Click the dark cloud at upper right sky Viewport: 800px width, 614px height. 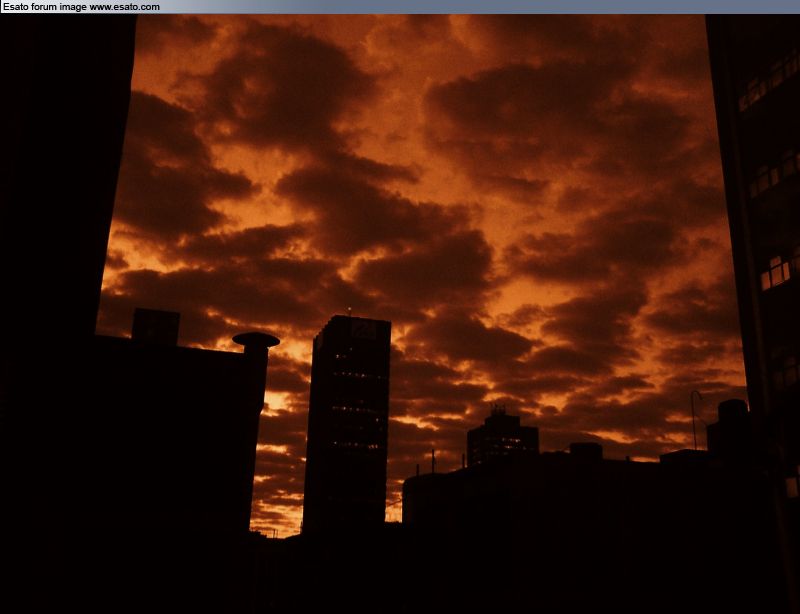pos(560,100)
